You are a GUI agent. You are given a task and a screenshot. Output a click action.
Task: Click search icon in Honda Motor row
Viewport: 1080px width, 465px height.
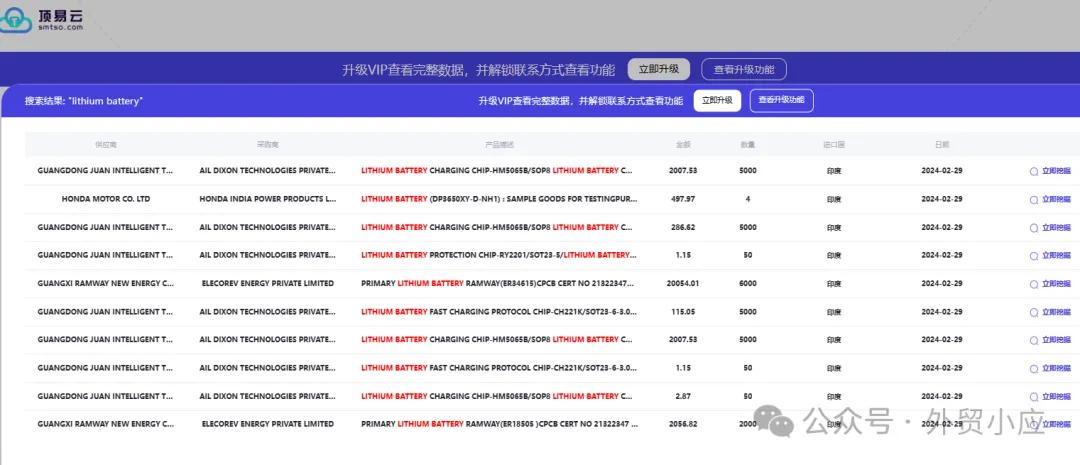click(1033, 200)
